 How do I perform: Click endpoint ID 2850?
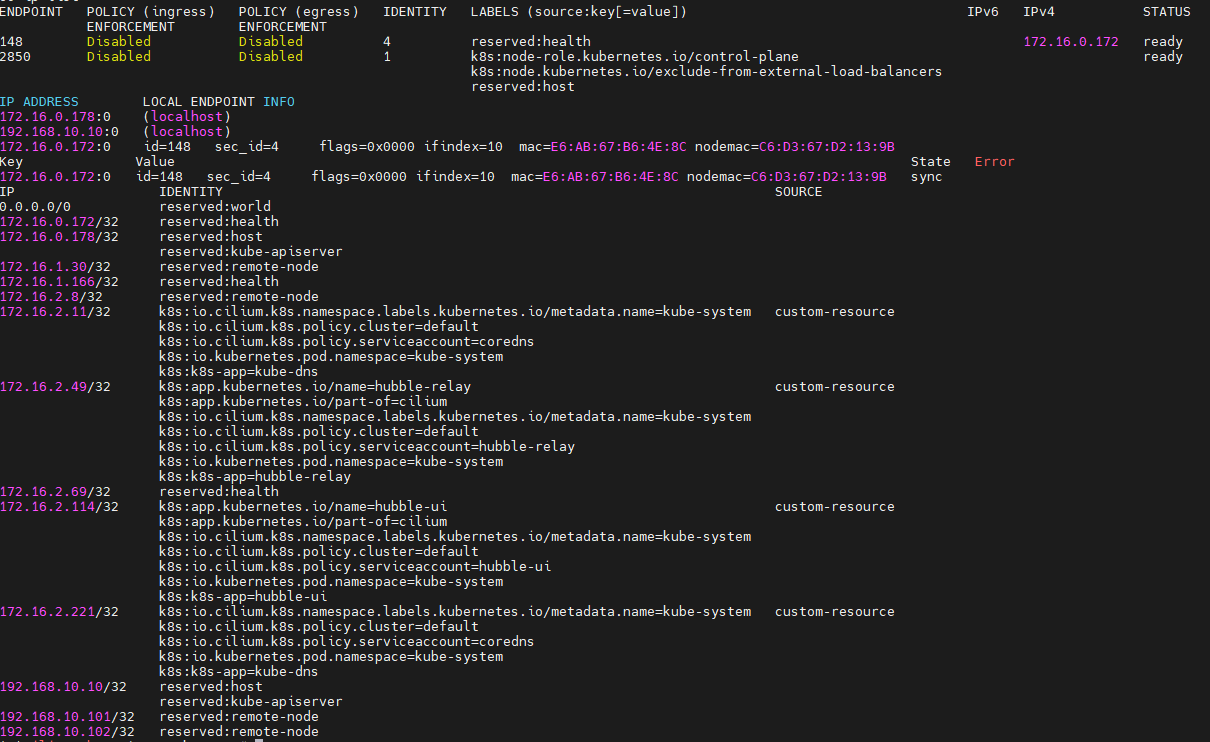[16, 57]
